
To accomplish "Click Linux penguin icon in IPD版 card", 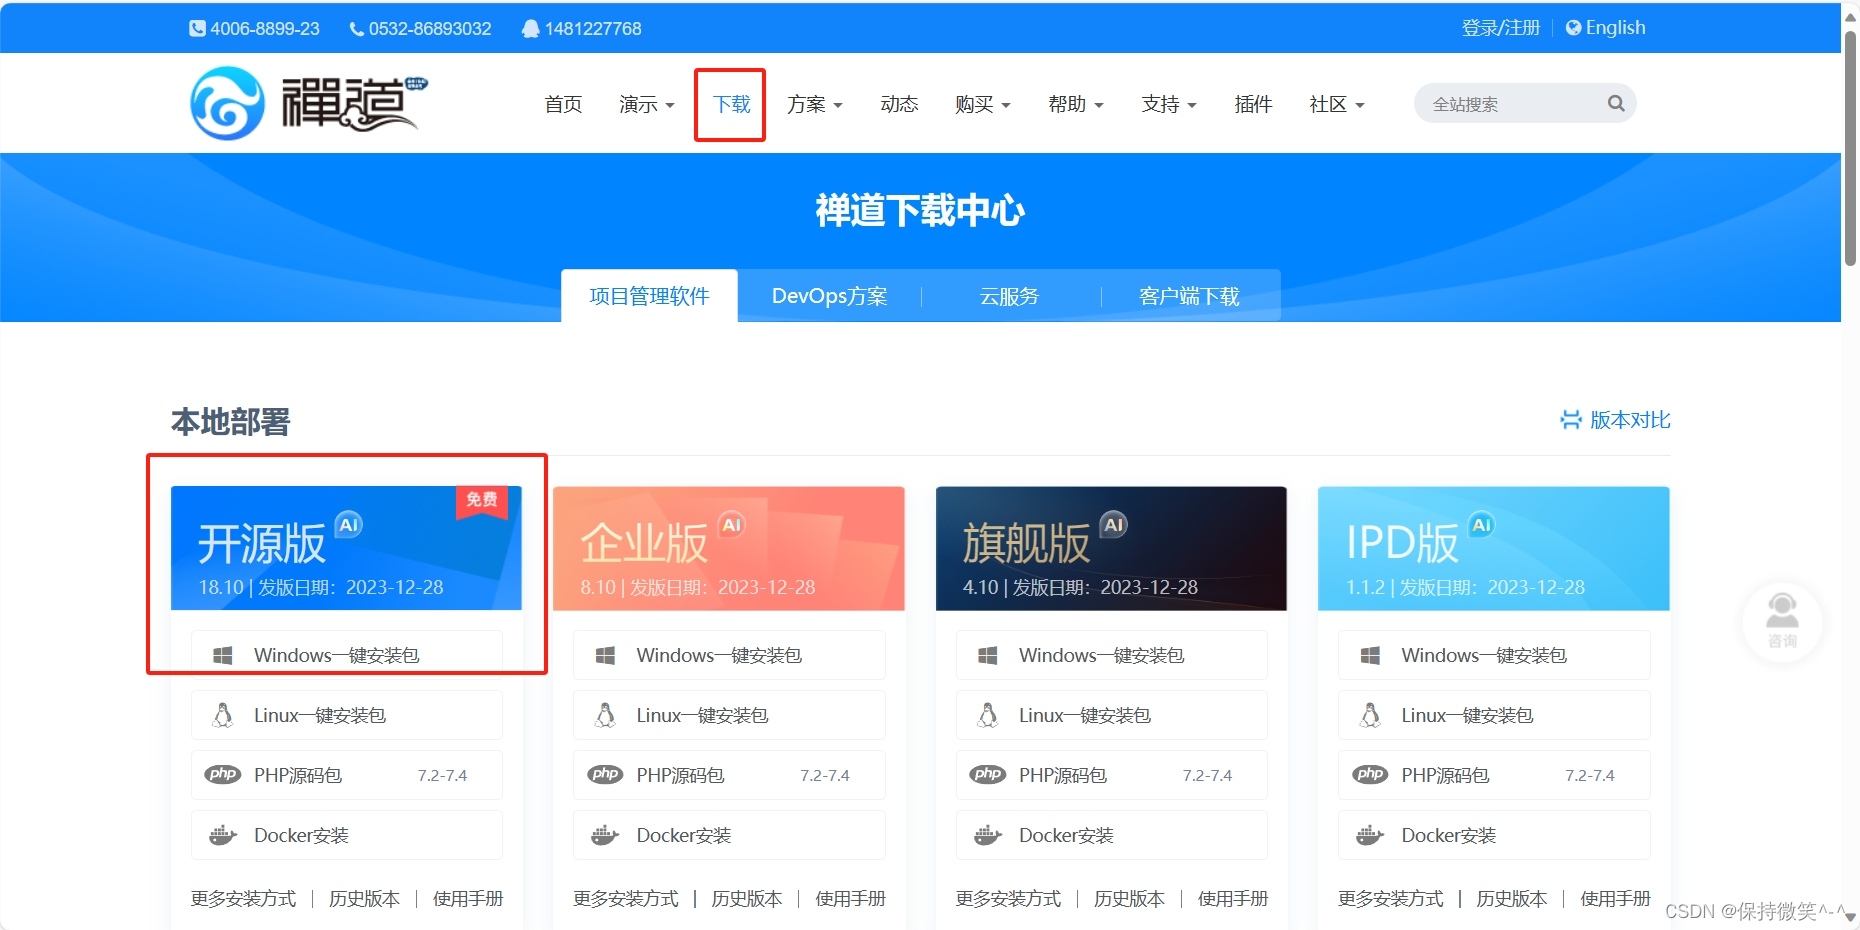I will 1370,715.
